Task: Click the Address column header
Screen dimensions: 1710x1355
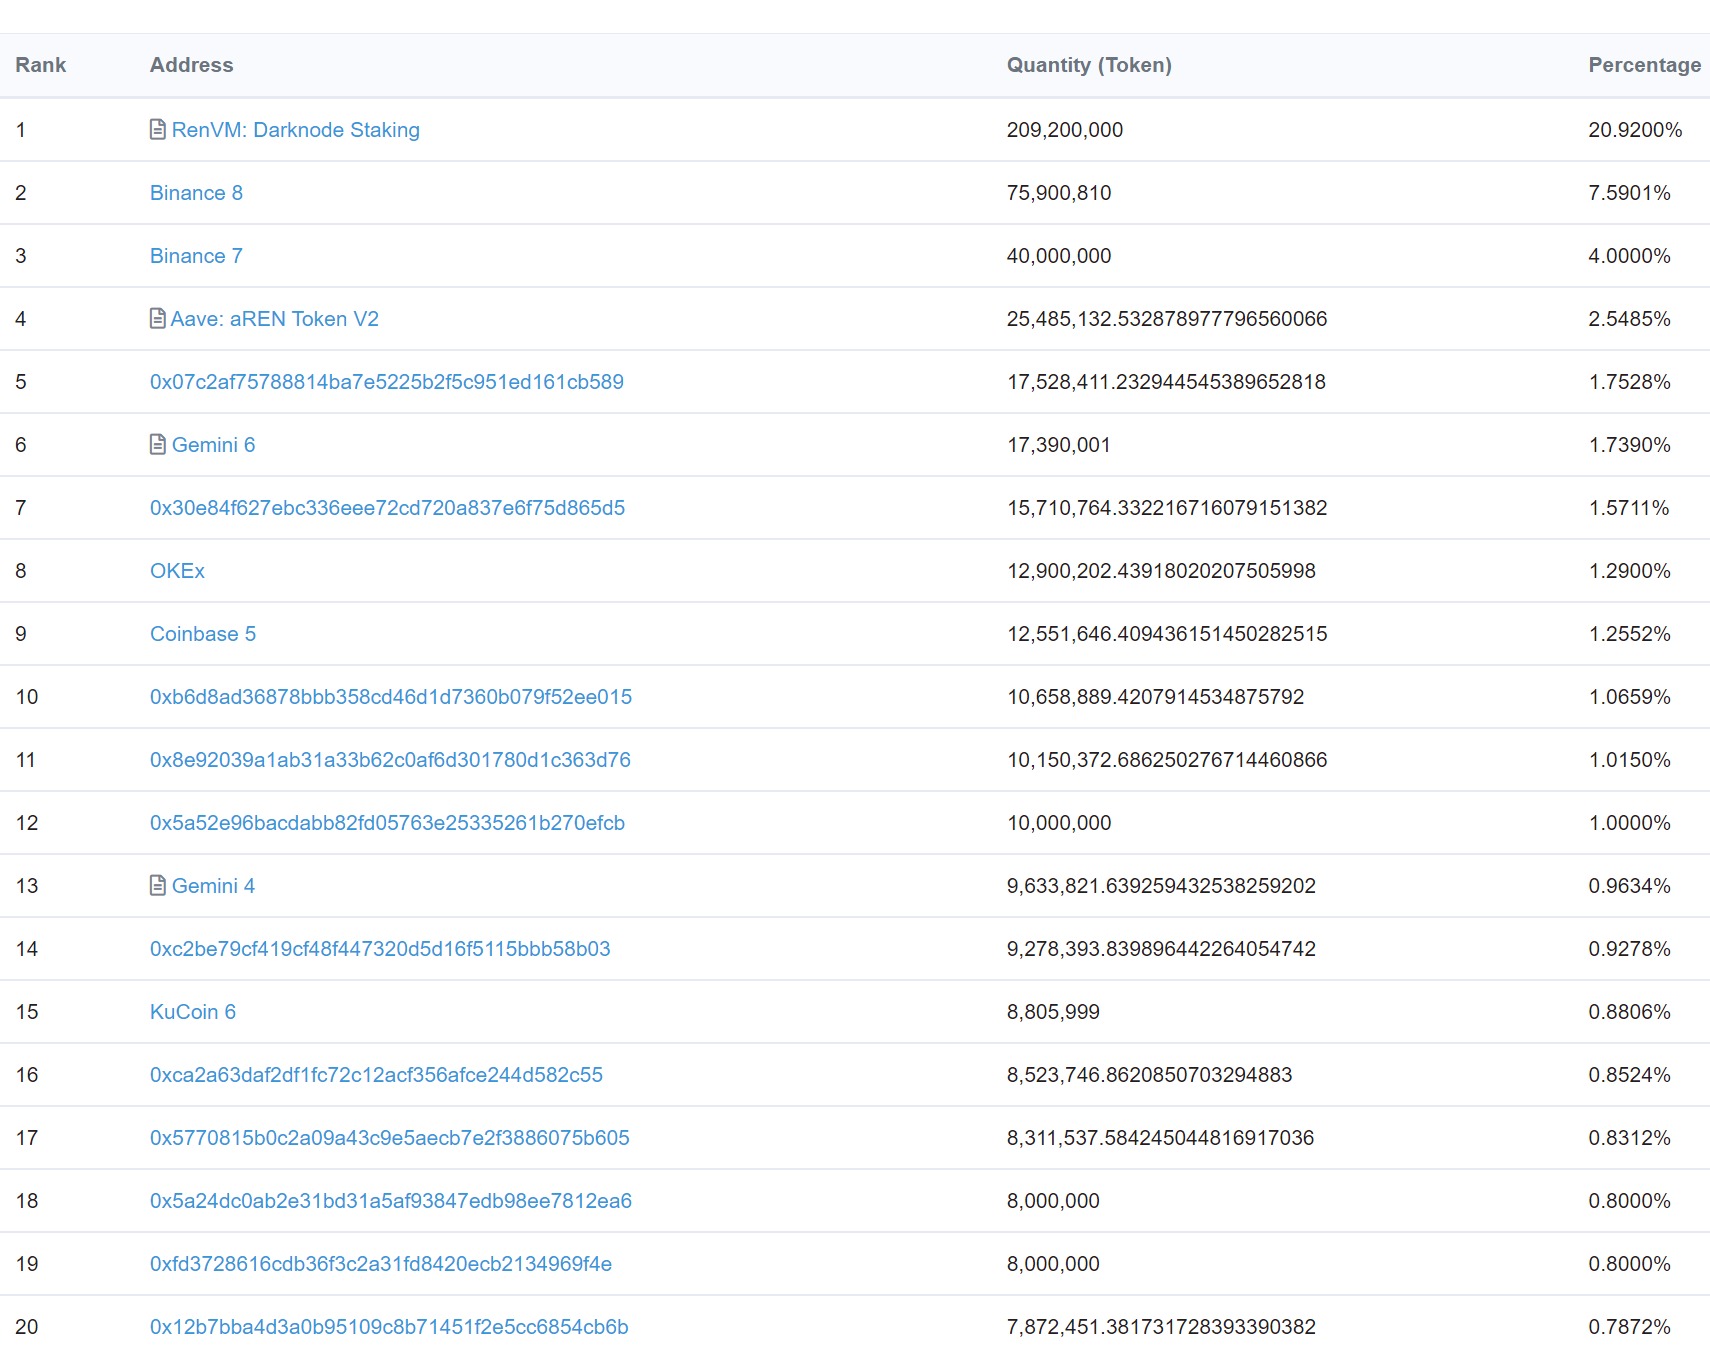Action: click(192, 65)
